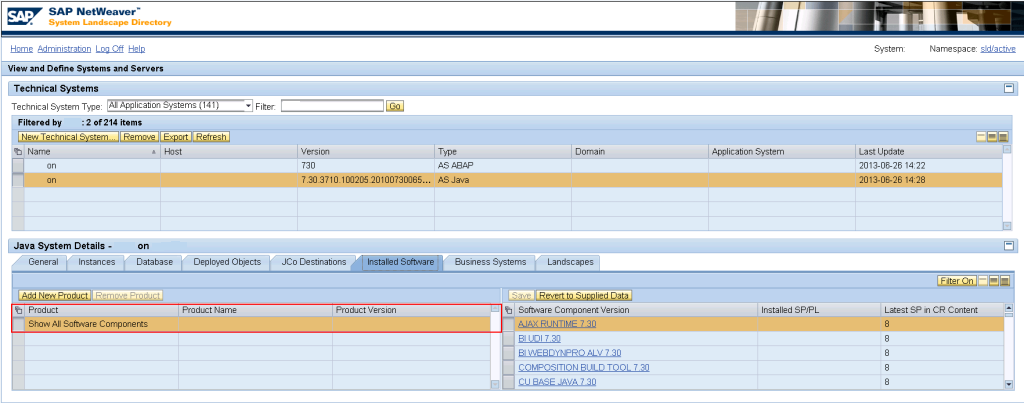Select row marker of AS Java system
1024x403 pixels.
click(x=18, y=180)
